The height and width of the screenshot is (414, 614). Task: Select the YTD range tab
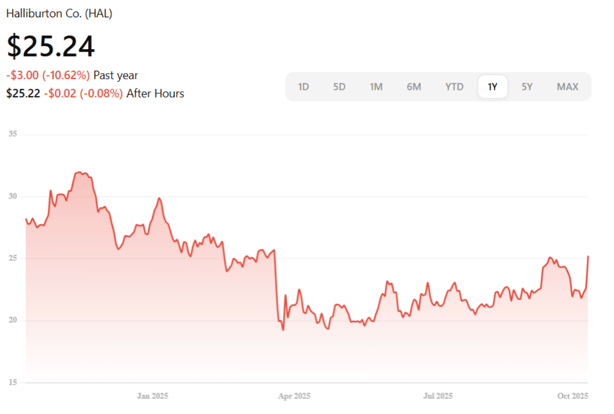pyautogui.click(x=454, y=87)
